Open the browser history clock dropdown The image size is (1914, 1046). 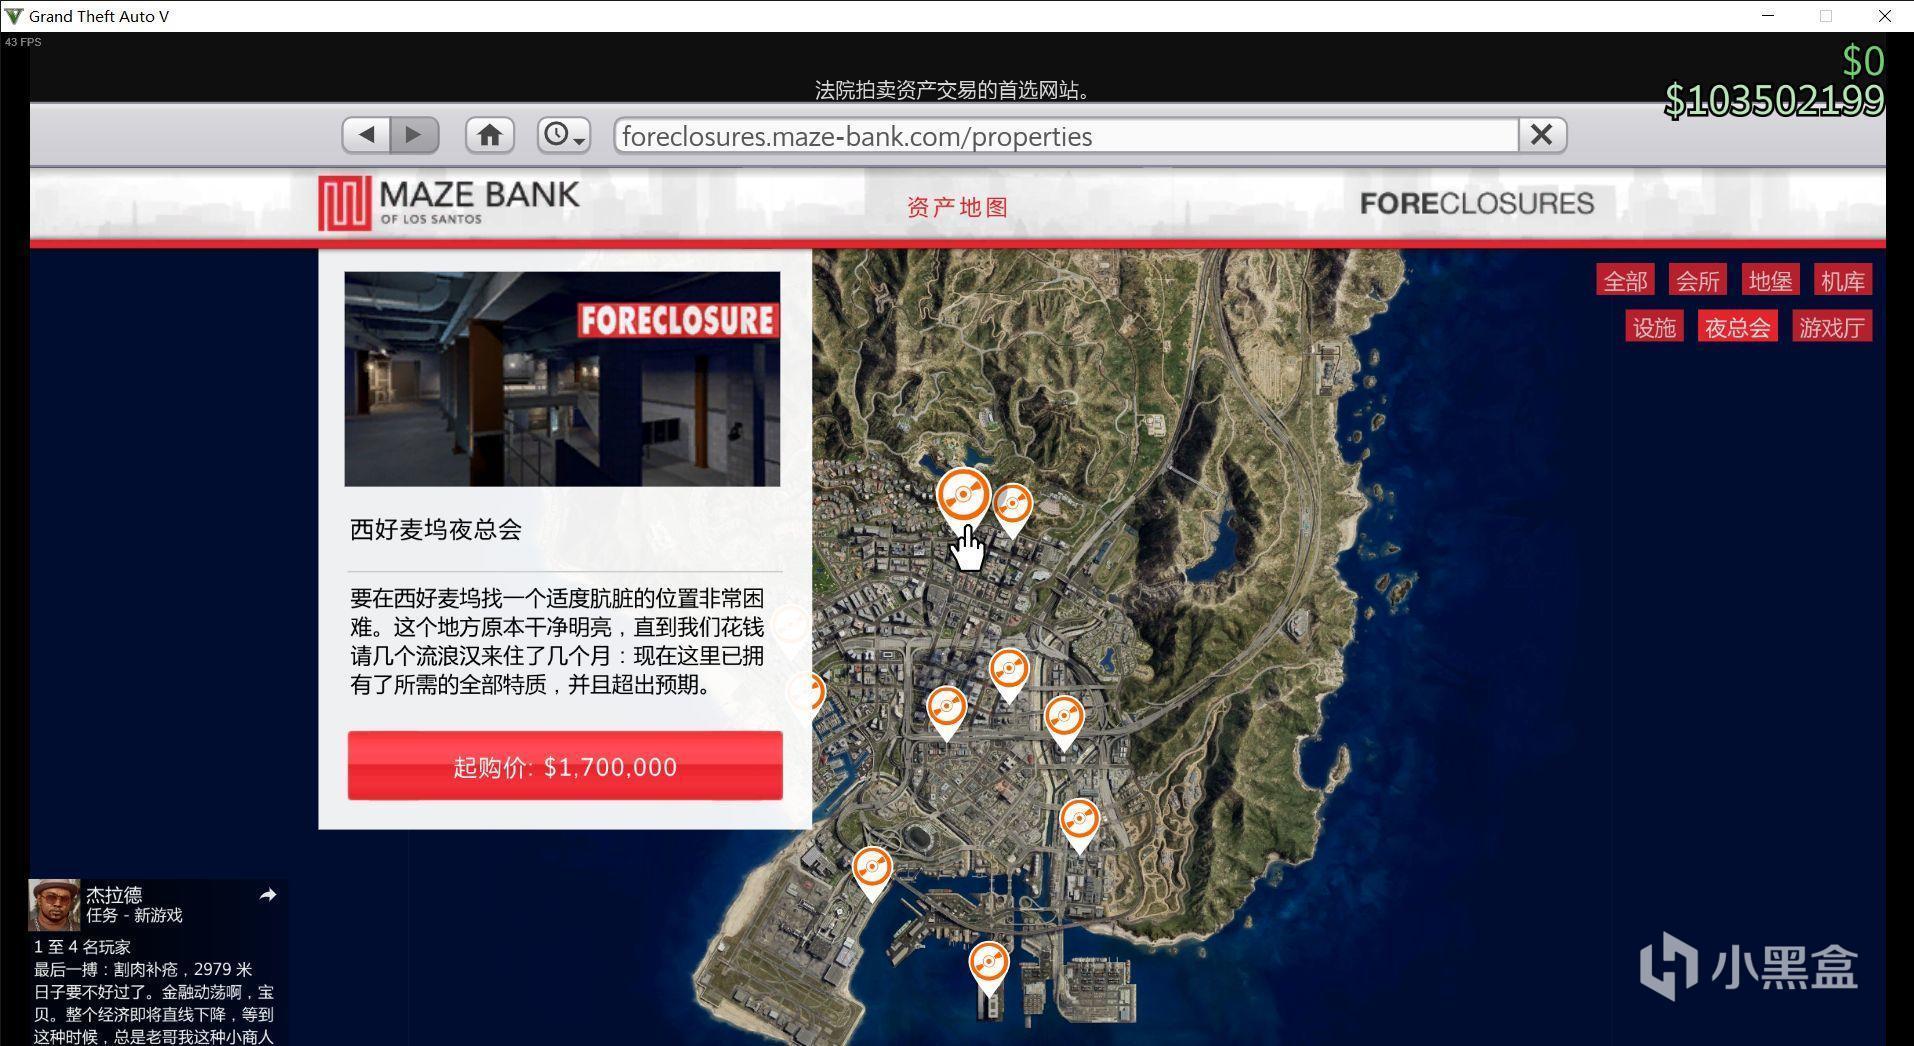(563, 135)
